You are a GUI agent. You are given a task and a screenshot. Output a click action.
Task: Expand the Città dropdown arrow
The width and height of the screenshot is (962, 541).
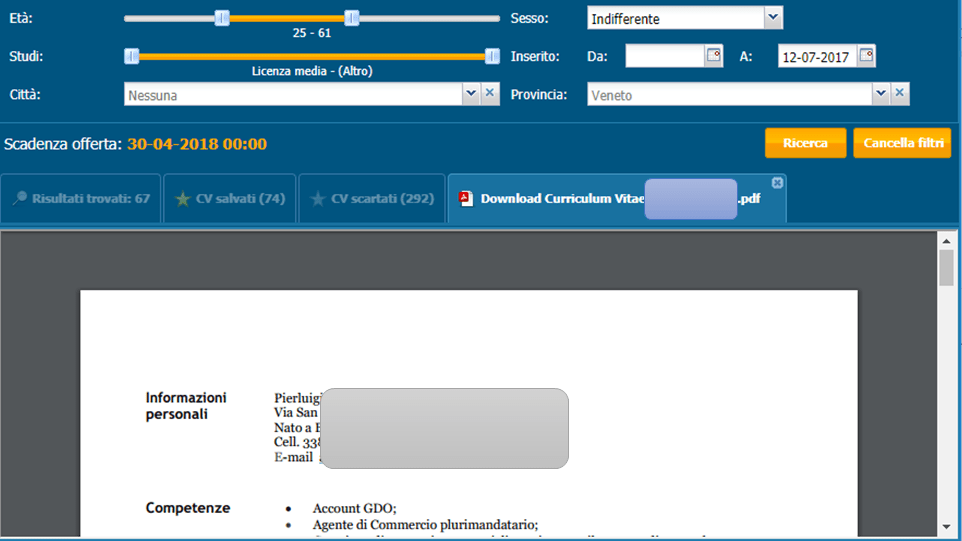pyautogui.click(x=471, y=93)
